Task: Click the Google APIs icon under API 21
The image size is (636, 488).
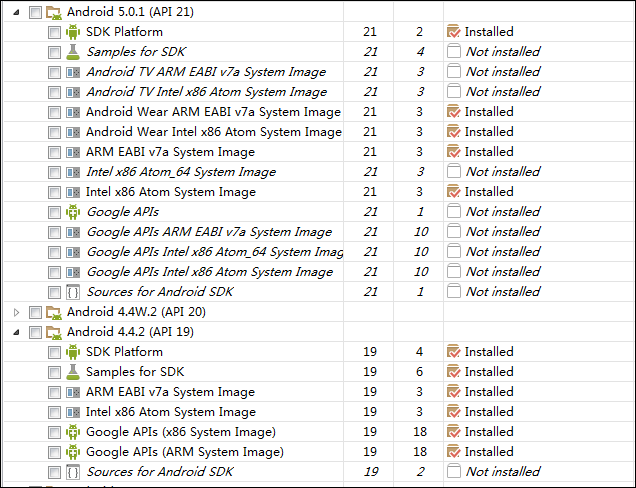Action: pyautogui.click(x=72, y=212)
